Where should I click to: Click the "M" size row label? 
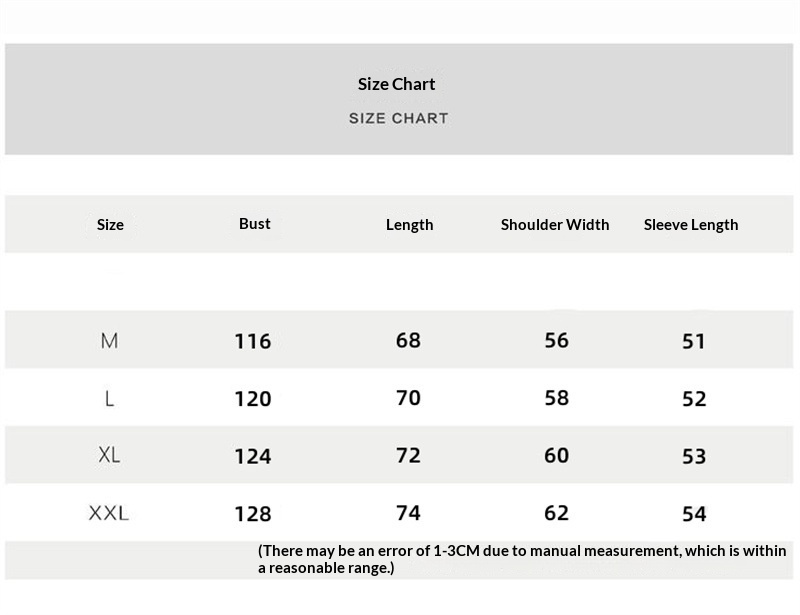click(109, 341)
